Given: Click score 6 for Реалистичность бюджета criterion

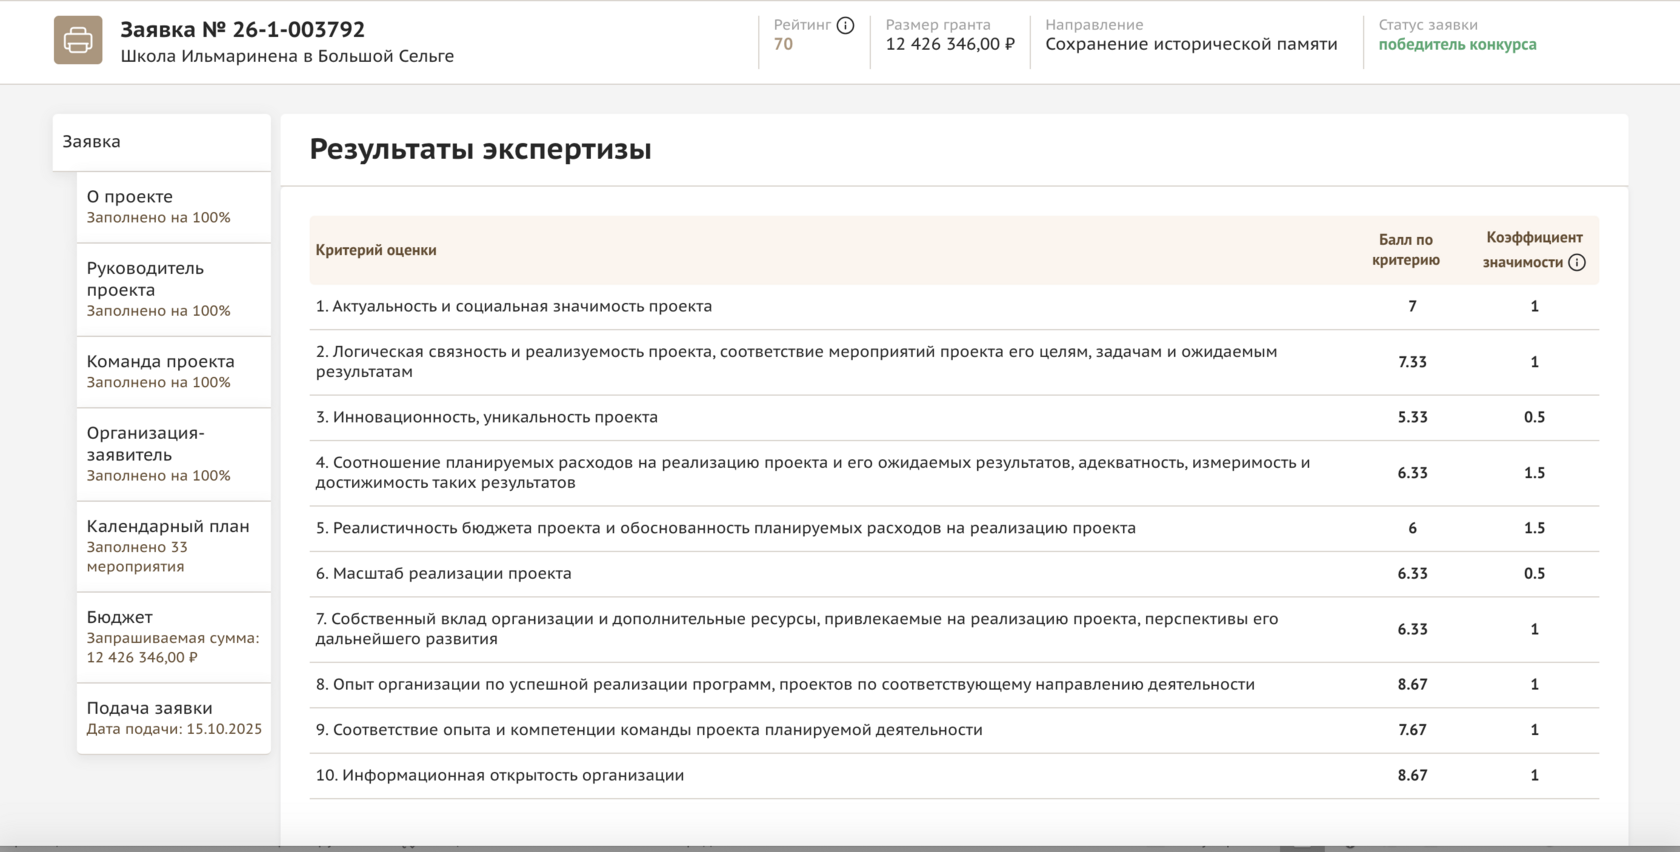Looking at the screenshot, I should [1412, 528].
